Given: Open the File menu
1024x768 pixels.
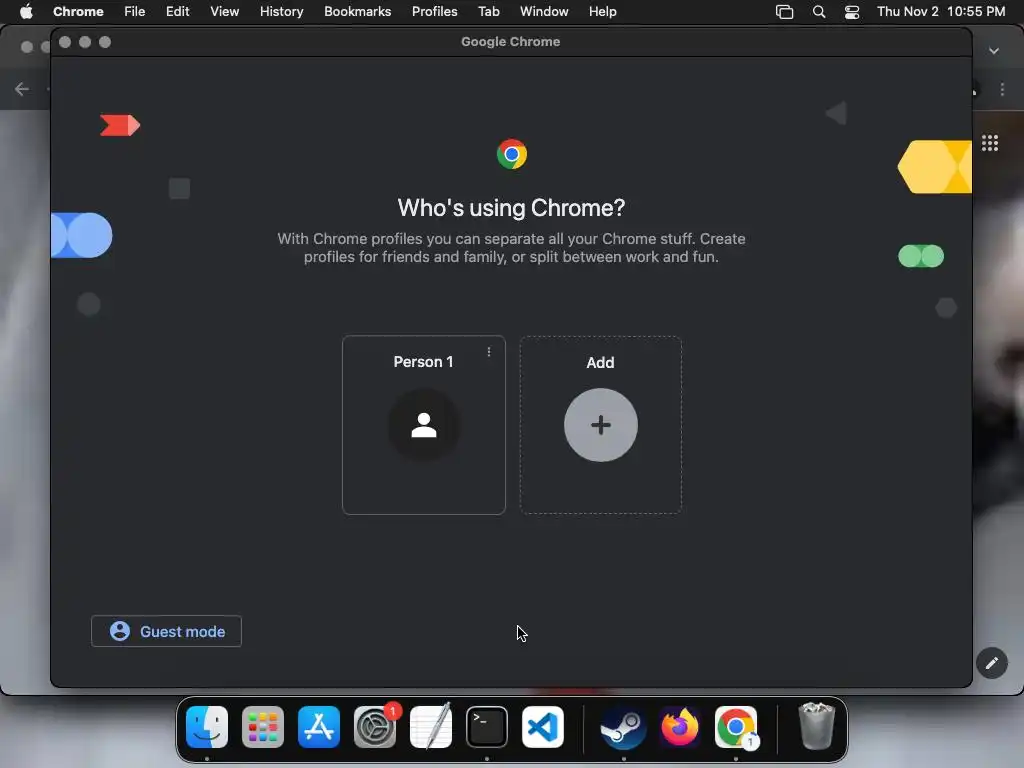Looking at the screenshot, I should click(135, 11).
